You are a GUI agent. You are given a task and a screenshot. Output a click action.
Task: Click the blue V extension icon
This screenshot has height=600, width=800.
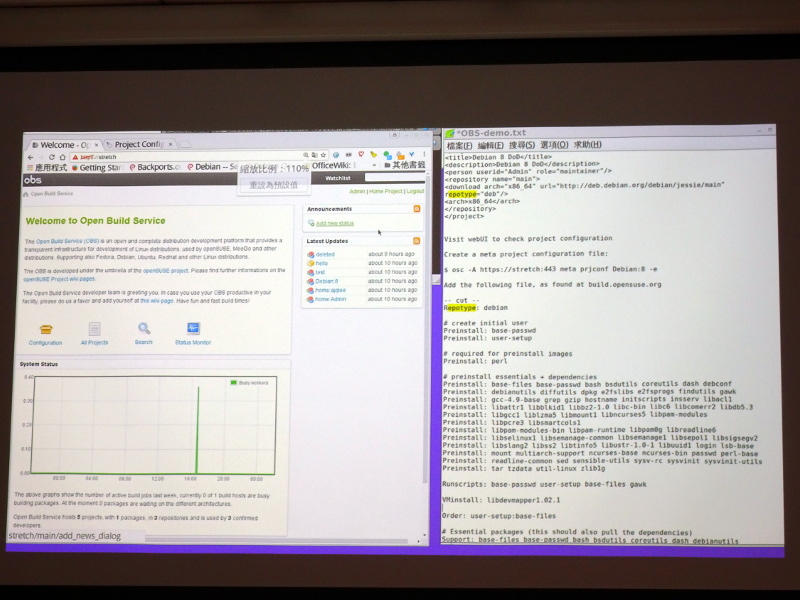pos(412,154)
